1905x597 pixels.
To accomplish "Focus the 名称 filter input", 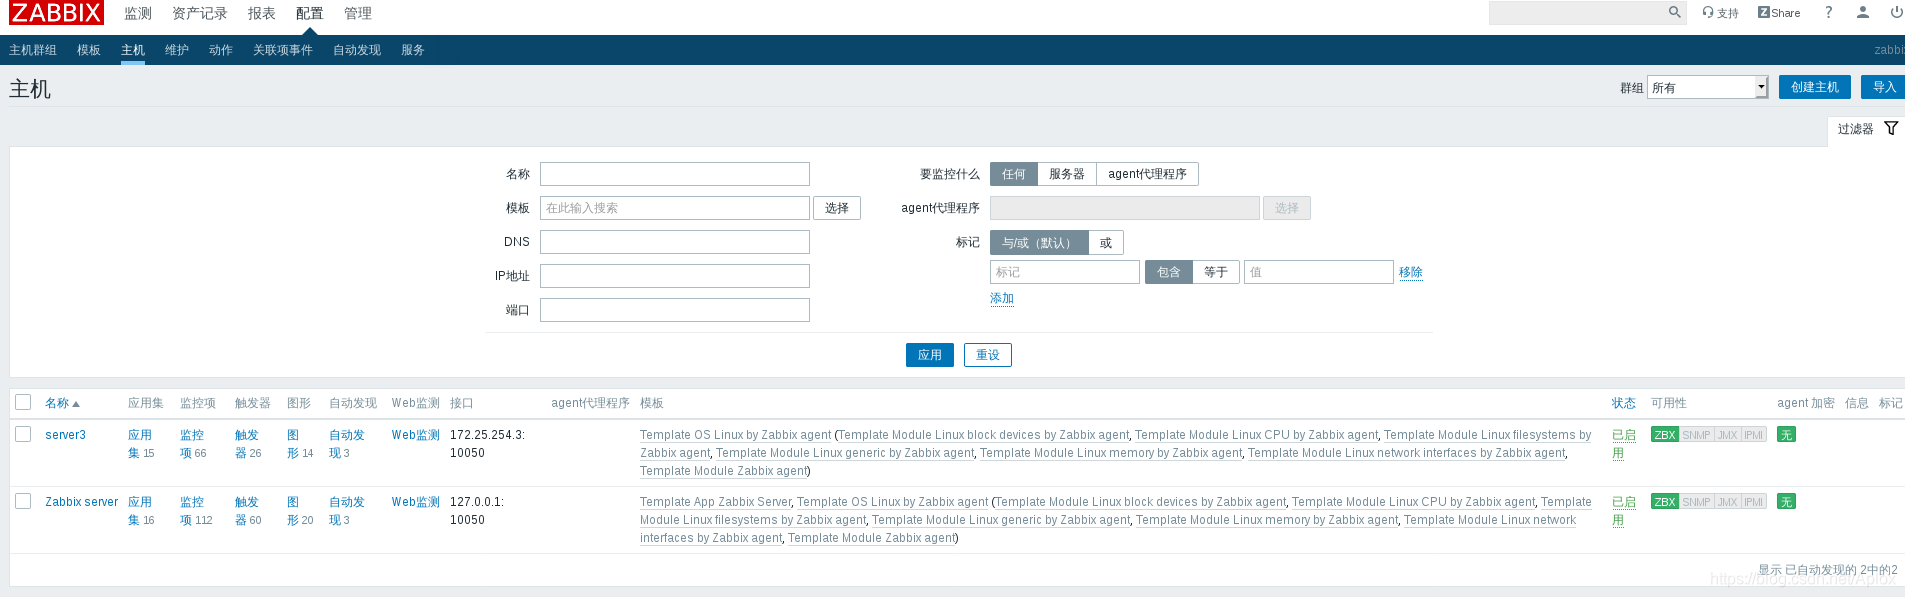I will pos(675,174).
